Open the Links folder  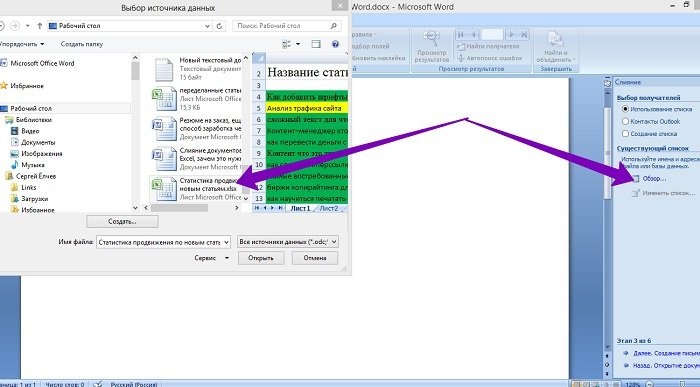click(x=24, y=187)
